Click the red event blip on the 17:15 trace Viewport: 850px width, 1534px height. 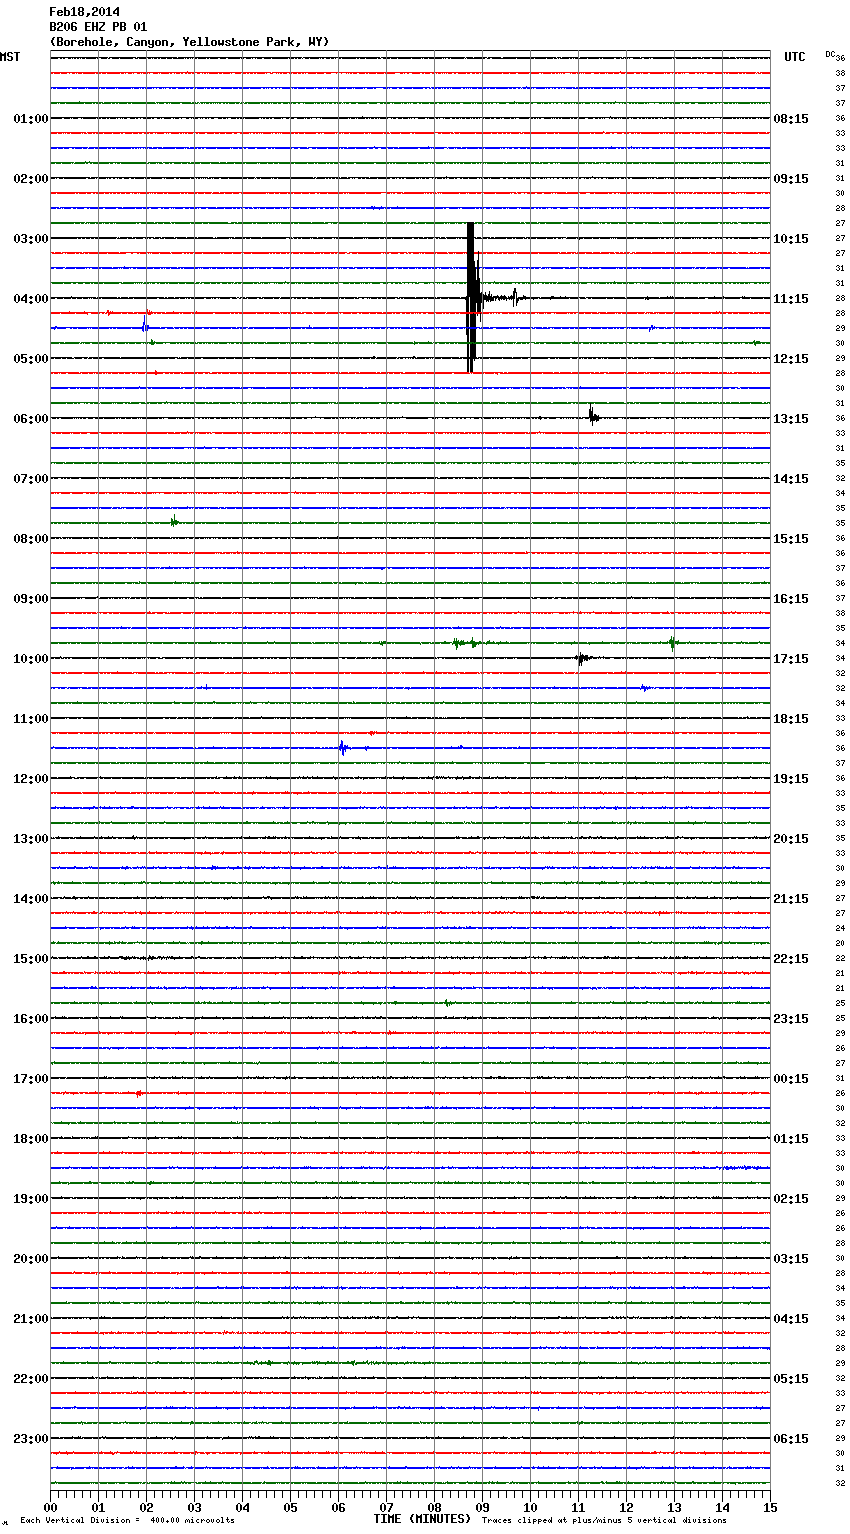click(x=139, y=1093)
